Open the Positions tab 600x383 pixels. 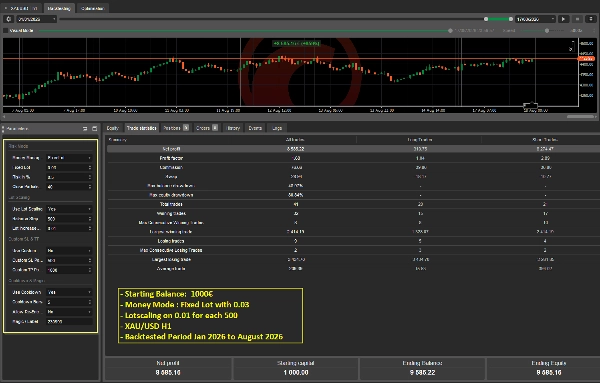point(176,128)
